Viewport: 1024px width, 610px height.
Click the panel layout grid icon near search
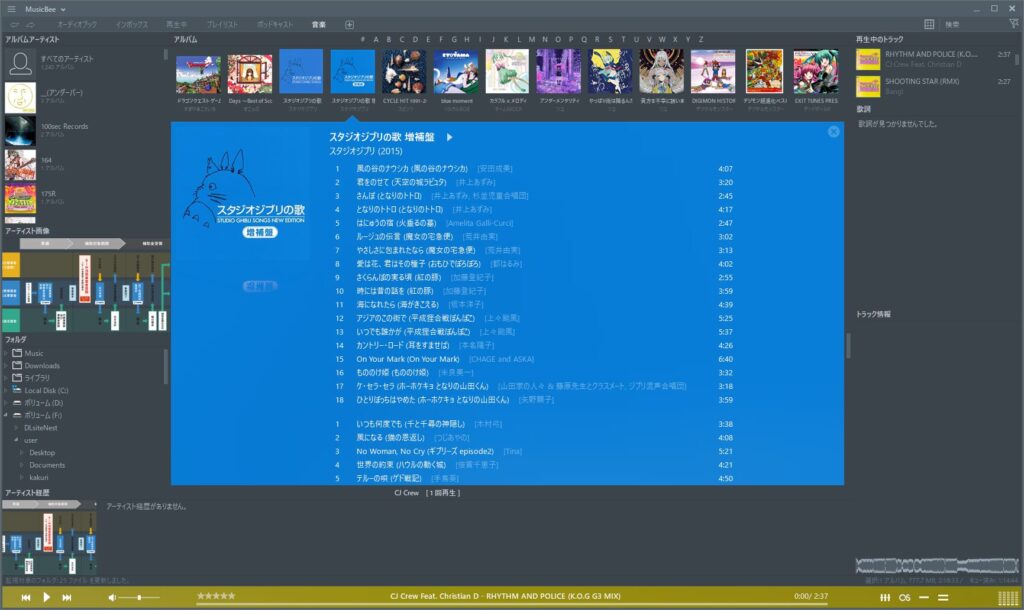click(929, 24)
